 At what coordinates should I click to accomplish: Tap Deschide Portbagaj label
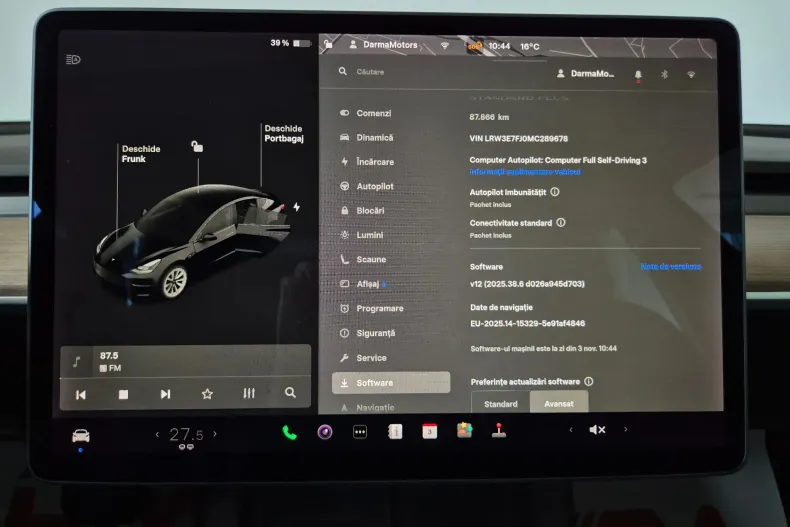coord(284,134)
